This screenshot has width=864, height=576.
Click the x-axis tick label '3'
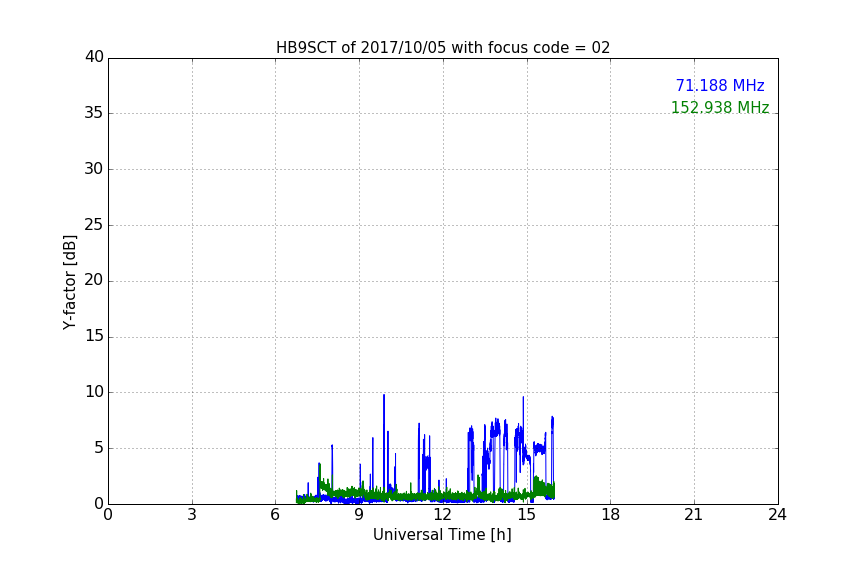tap(192, 515)
